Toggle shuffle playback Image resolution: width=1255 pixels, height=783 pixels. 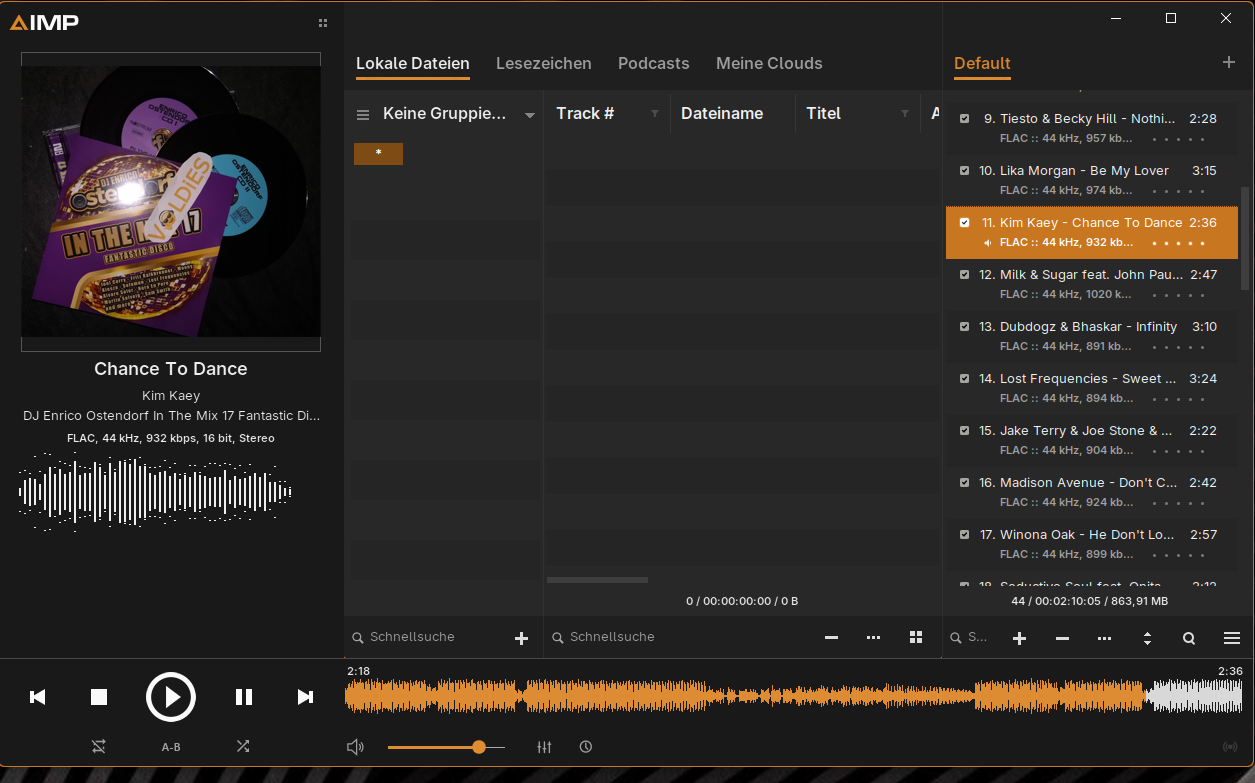tap(243, 746)
